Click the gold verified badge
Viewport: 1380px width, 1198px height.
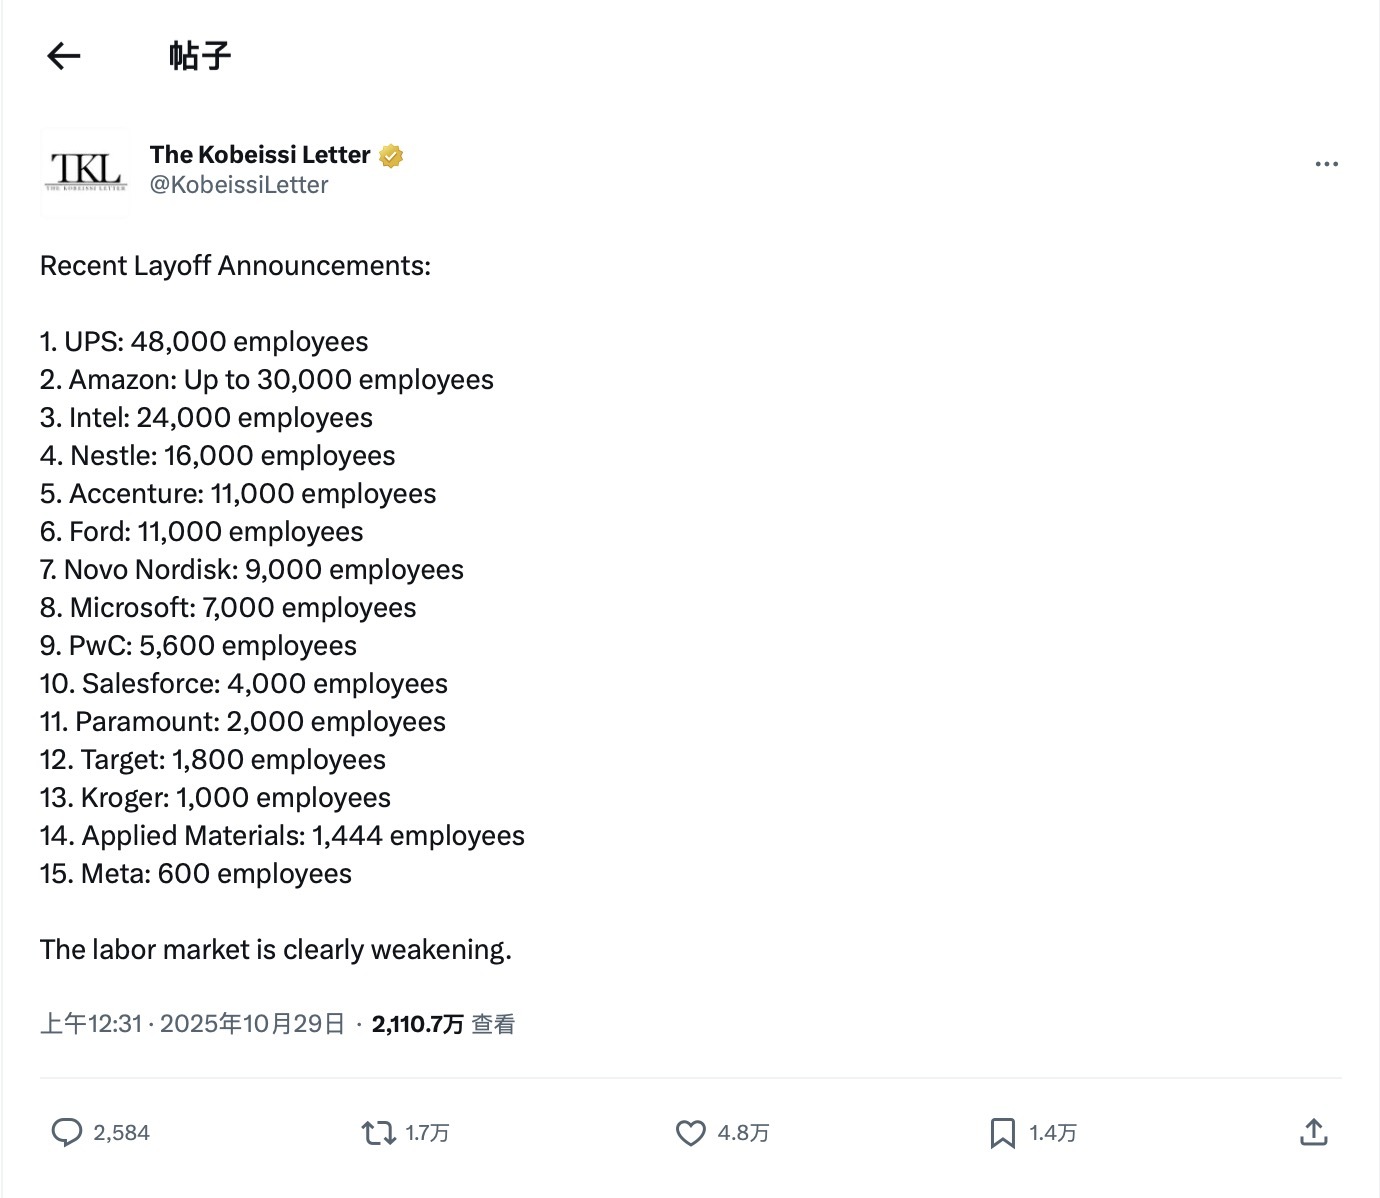[x=391, y=156]
